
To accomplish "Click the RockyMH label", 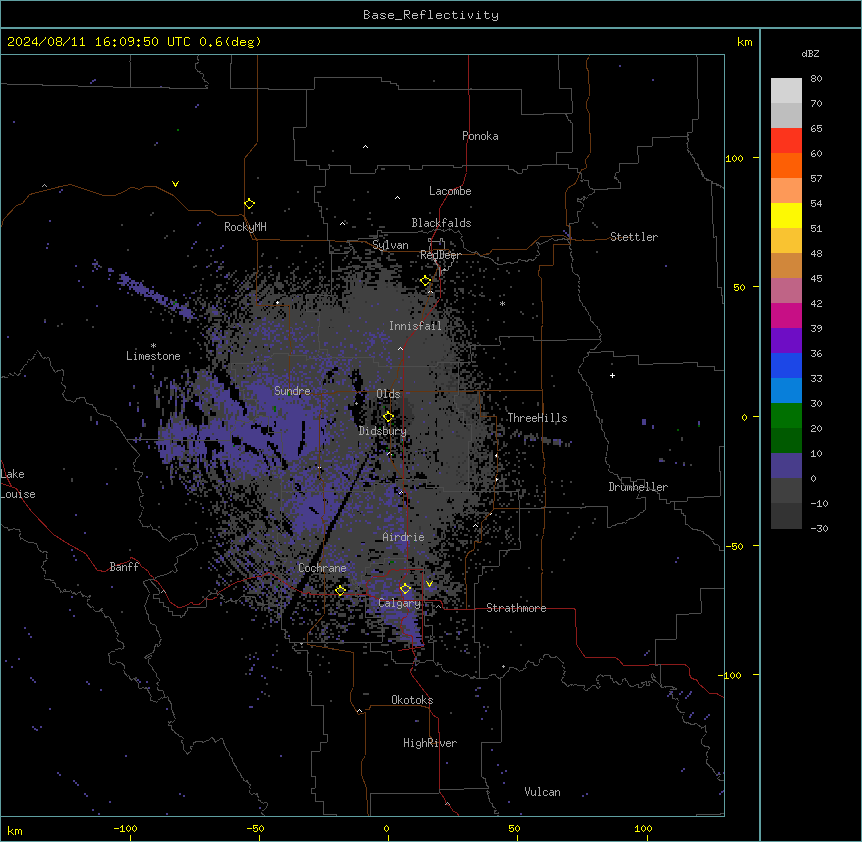I will [245, 227].
